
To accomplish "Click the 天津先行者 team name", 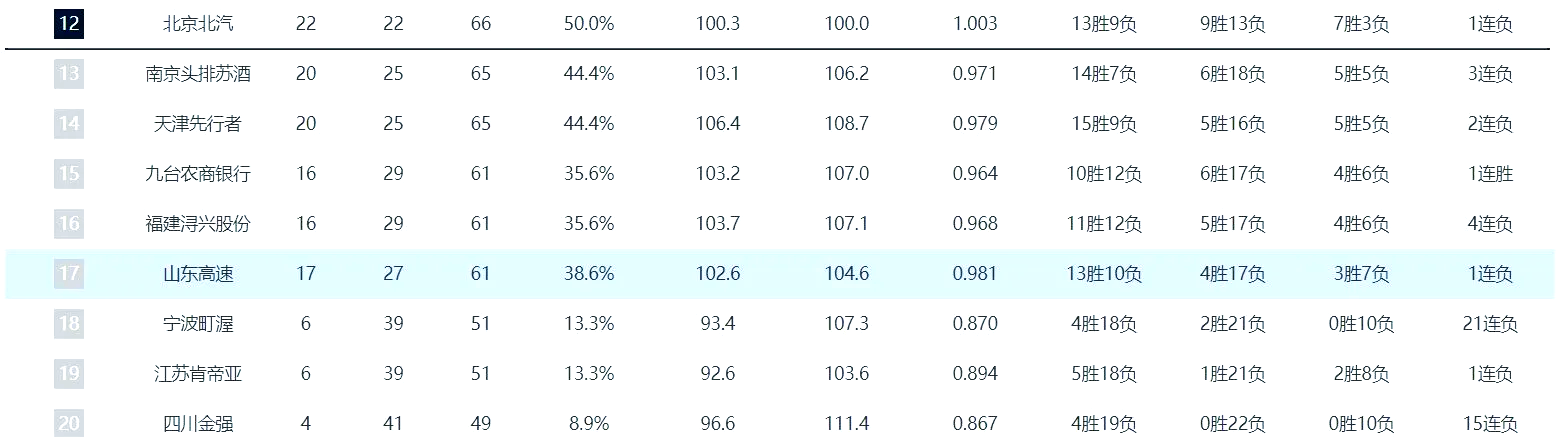I will tap(198, 124).
